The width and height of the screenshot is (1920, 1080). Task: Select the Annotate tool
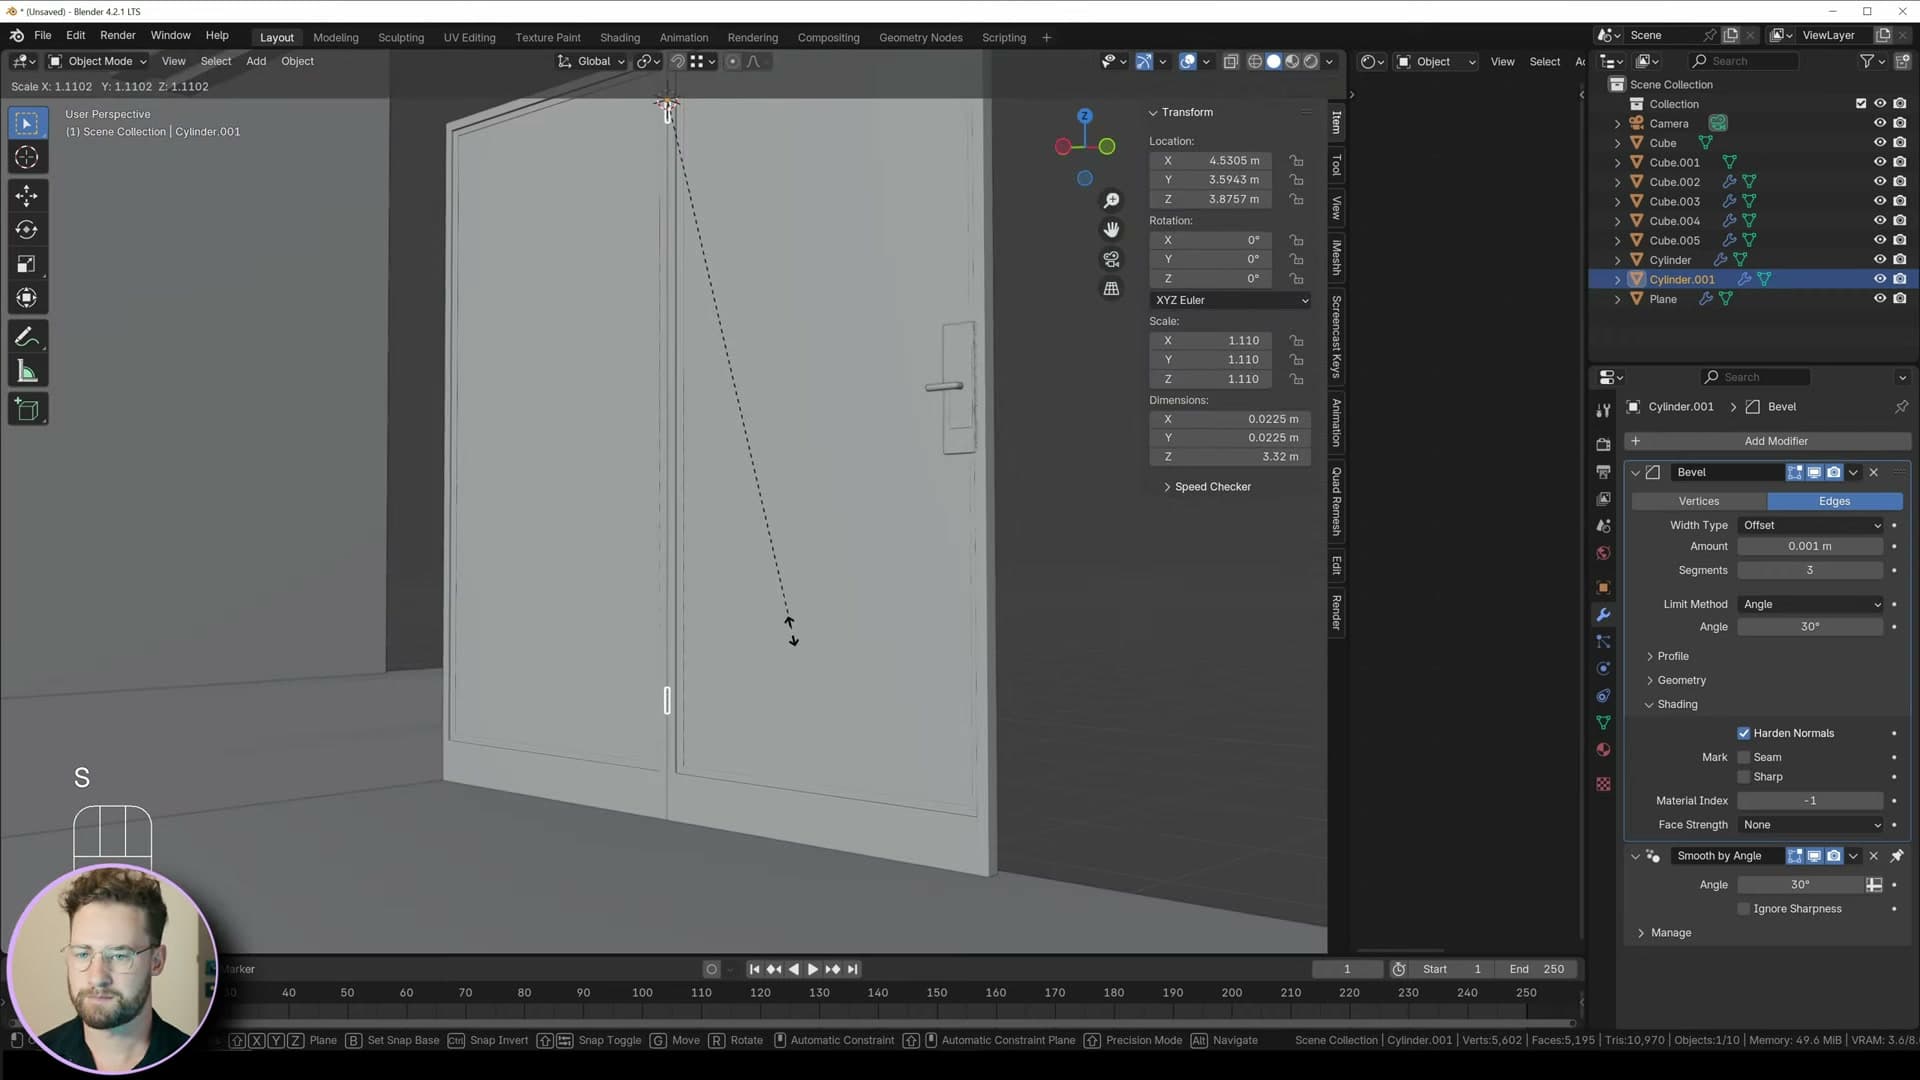pos(27,337)
